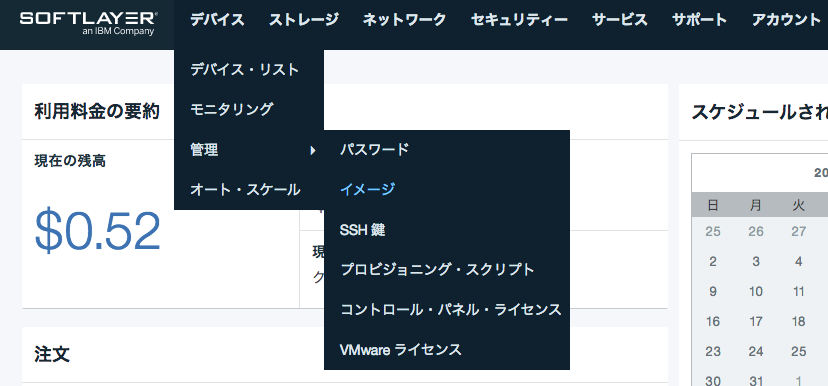Click the 火 weekday column header
828x386 pixels.
tap(798, 205)
